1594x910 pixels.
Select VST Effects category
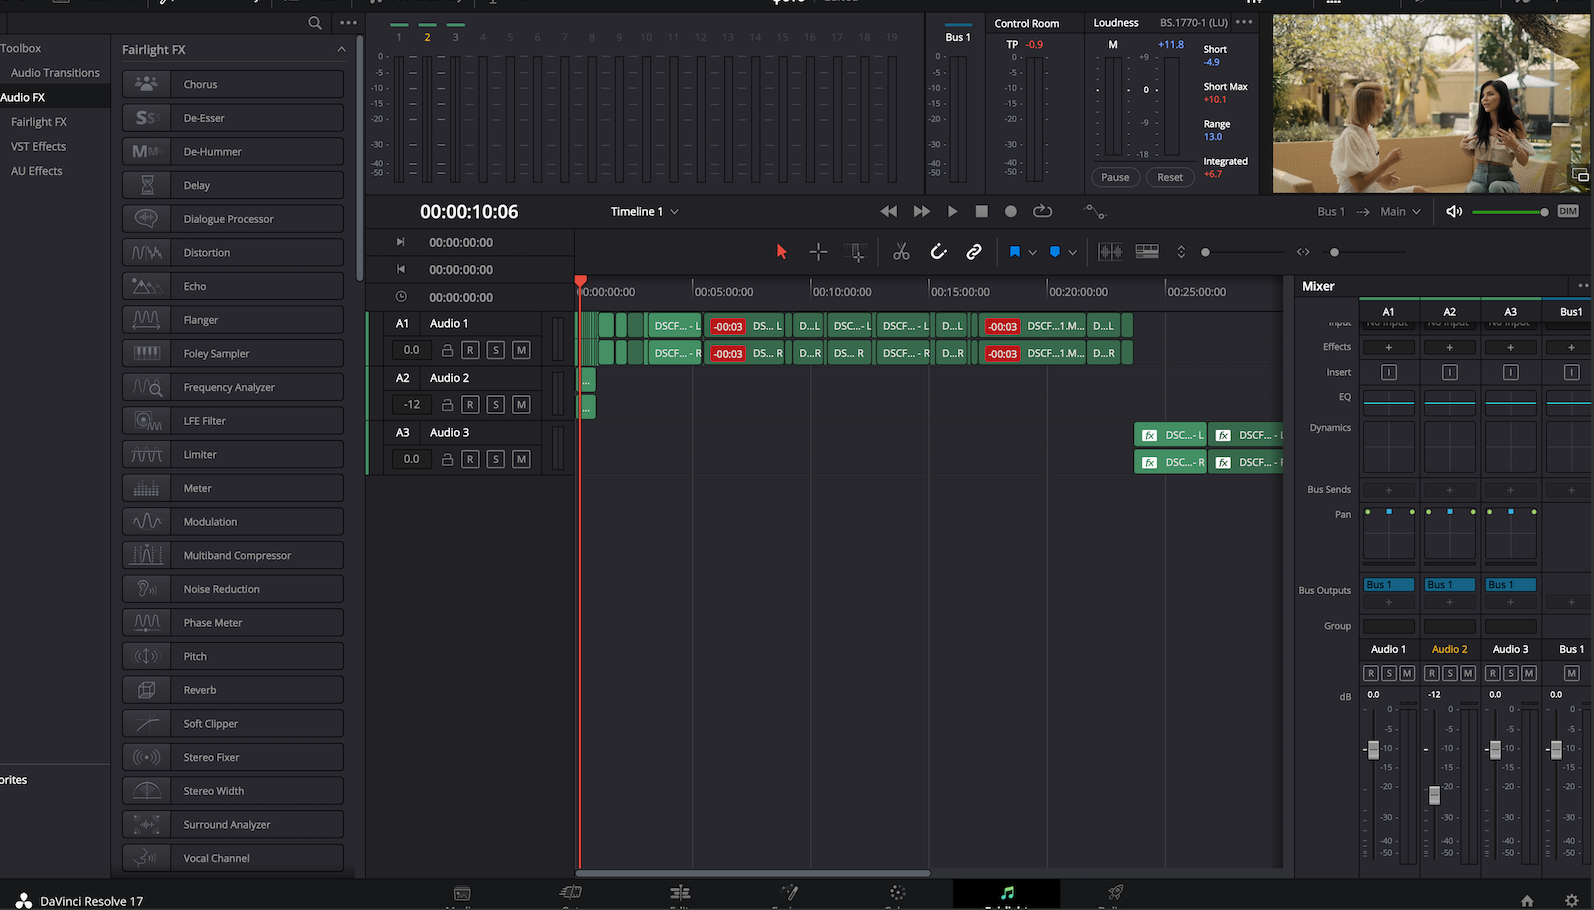pos(38,146)
